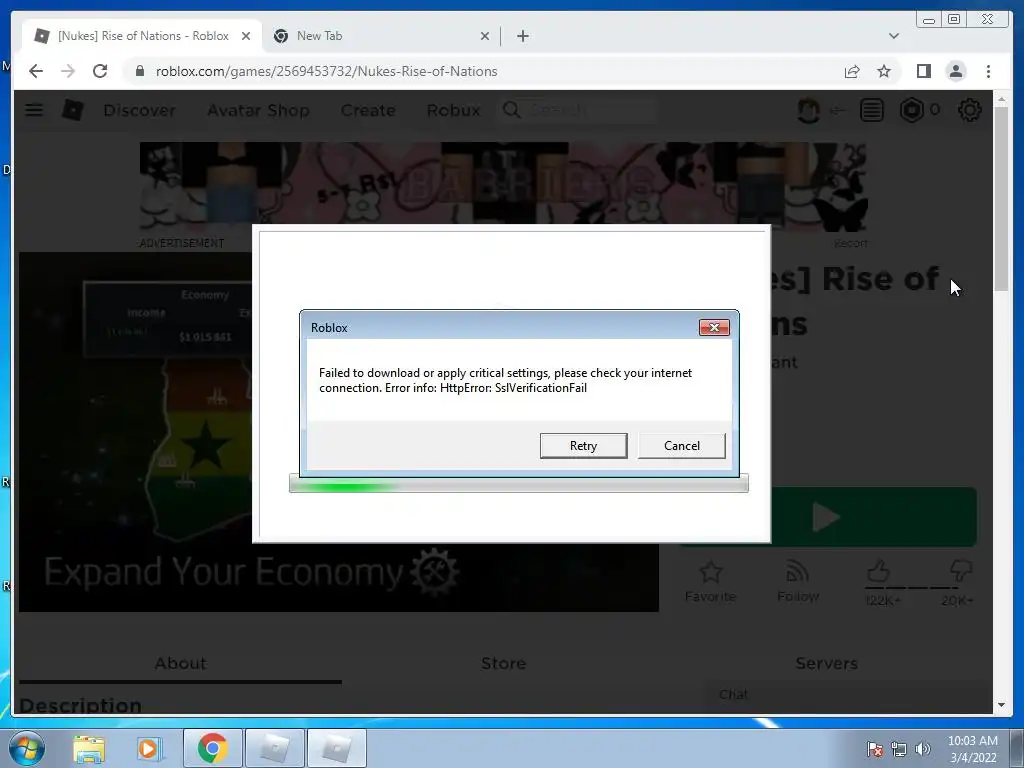Open Chrome side panel icon
Image resolution: width=1024 pixels, height=768 pixels.
point(923,71)
